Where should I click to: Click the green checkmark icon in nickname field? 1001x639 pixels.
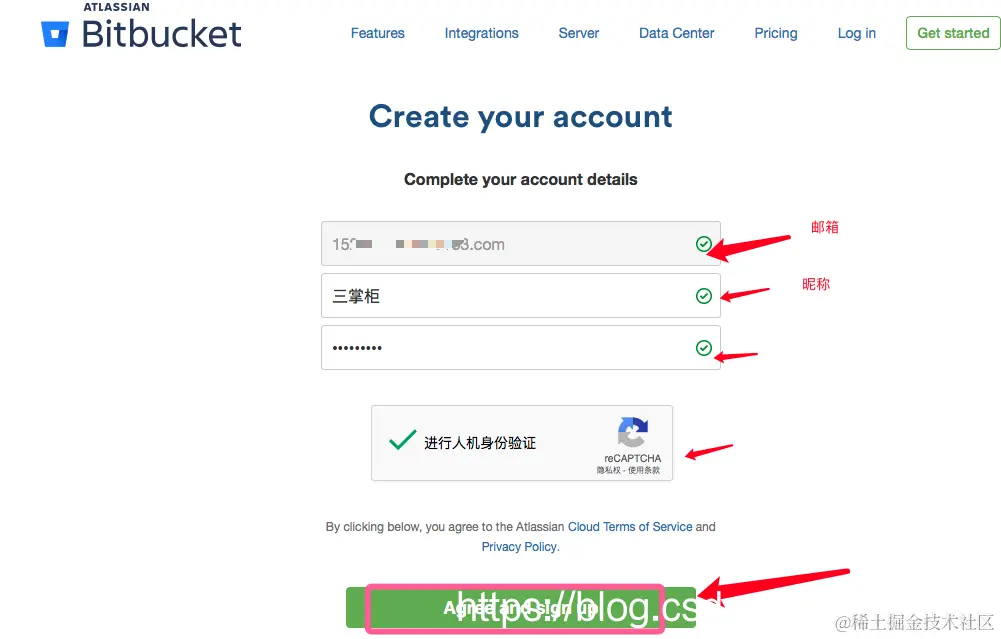click(704, 296)
